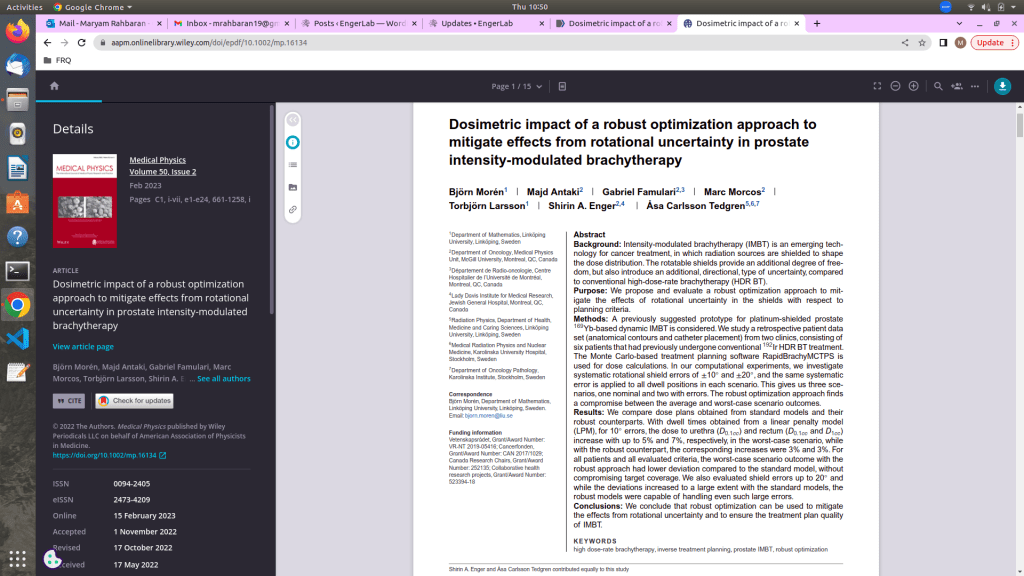The width and height of the screenshot is (1024, 576).
Task: Enter presentation fullscreen mode
Action: (x=877, y=86)
